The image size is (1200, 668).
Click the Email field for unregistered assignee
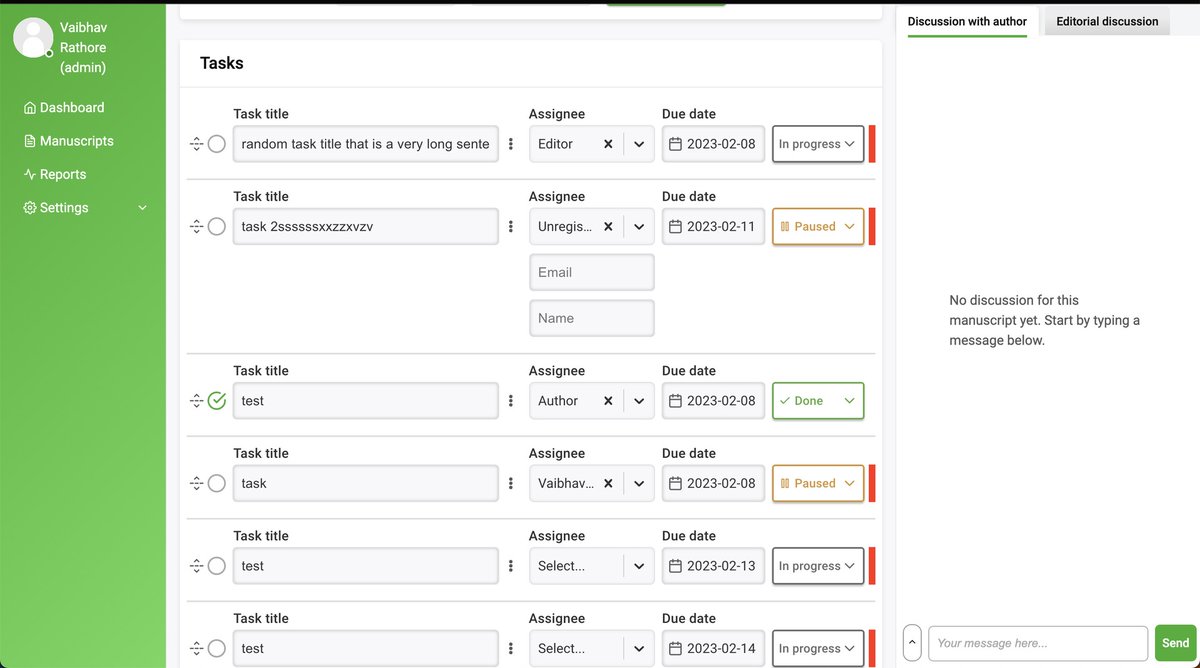point(592,272)
